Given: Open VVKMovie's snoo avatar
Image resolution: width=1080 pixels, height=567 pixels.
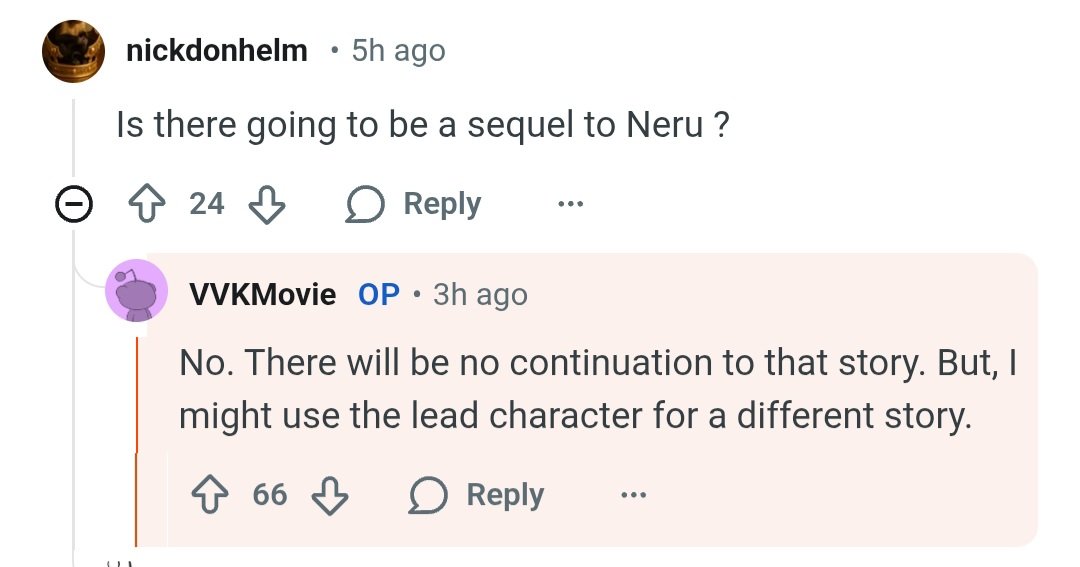Looking at the screenshot, I should coord(137,290).
